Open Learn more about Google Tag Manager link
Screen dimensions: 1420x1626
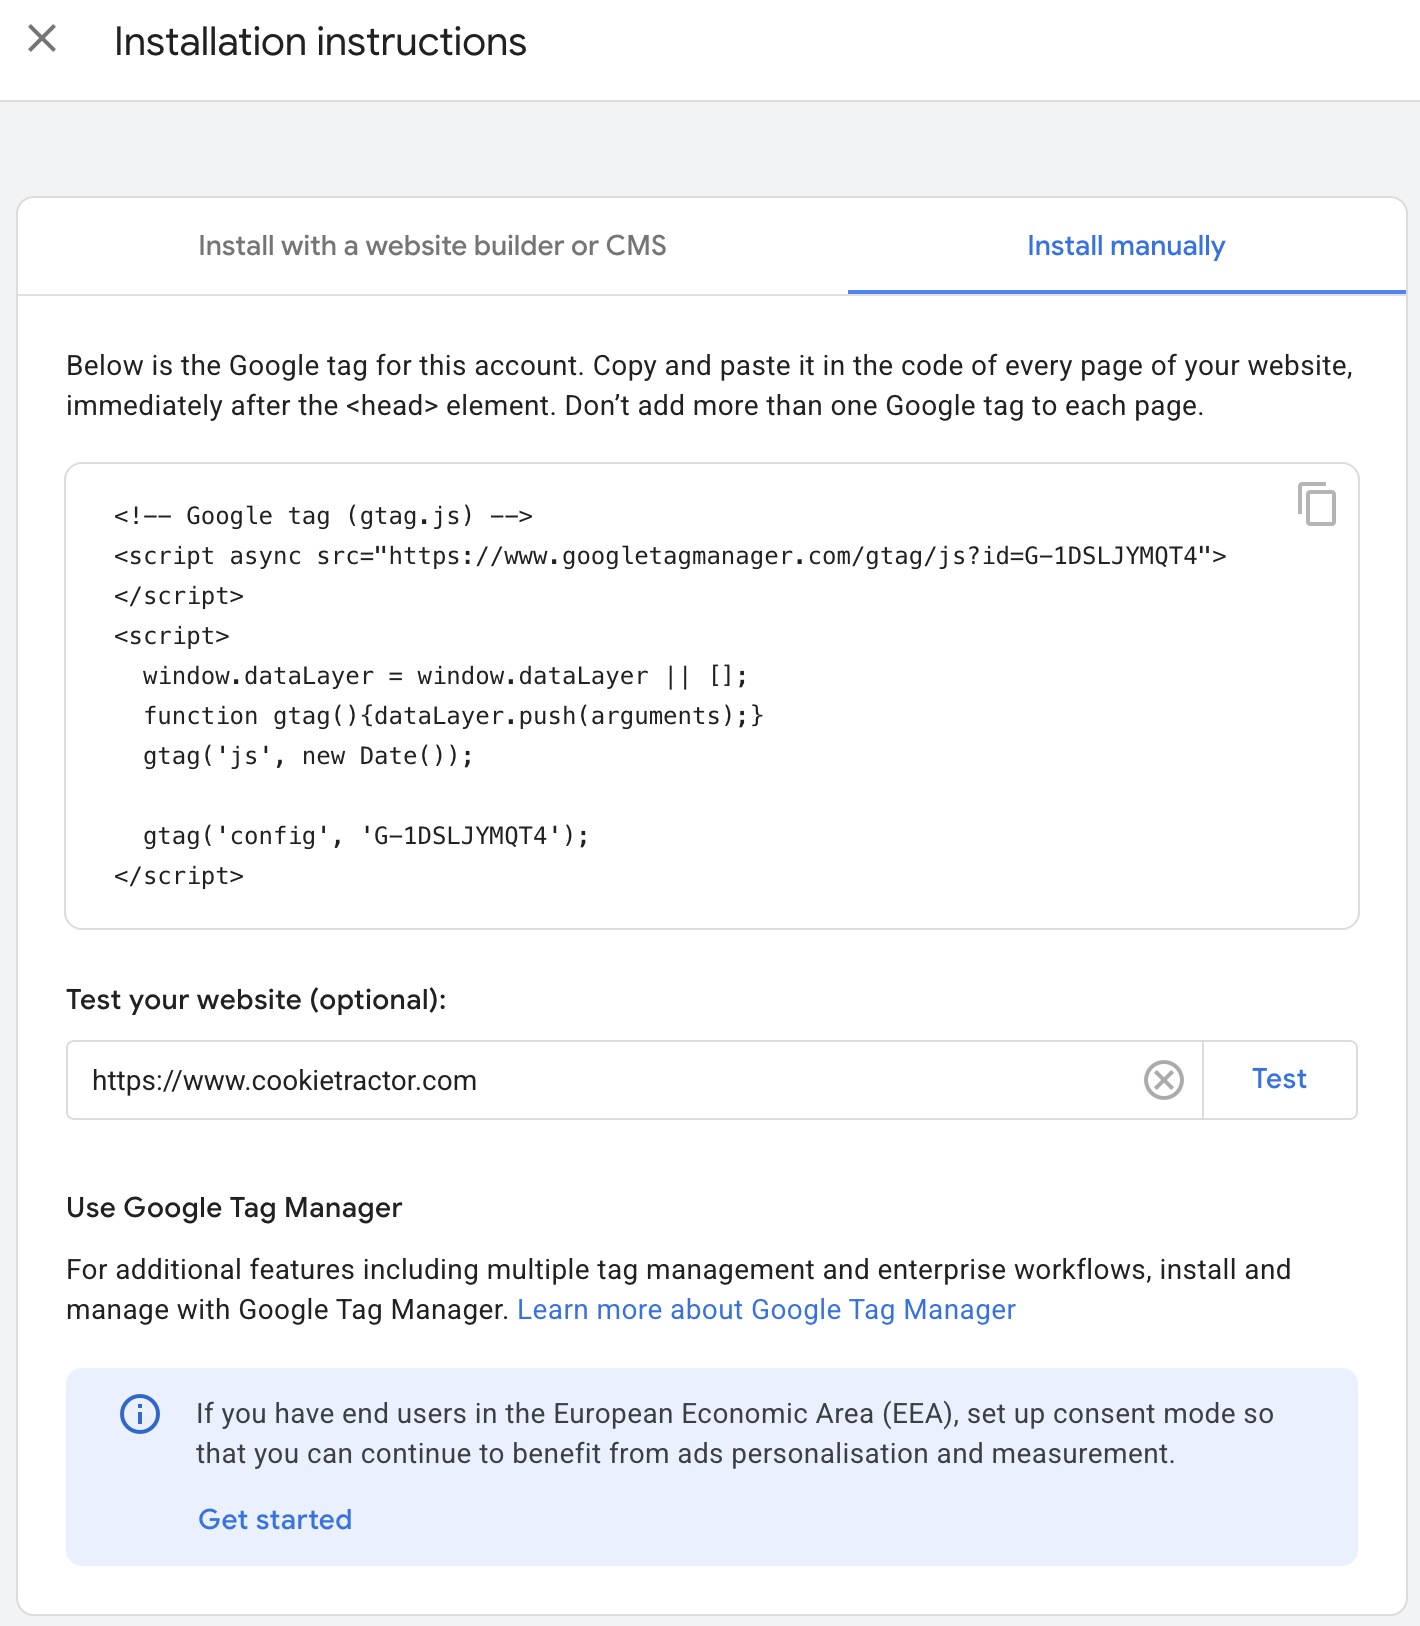point(766,1310)
